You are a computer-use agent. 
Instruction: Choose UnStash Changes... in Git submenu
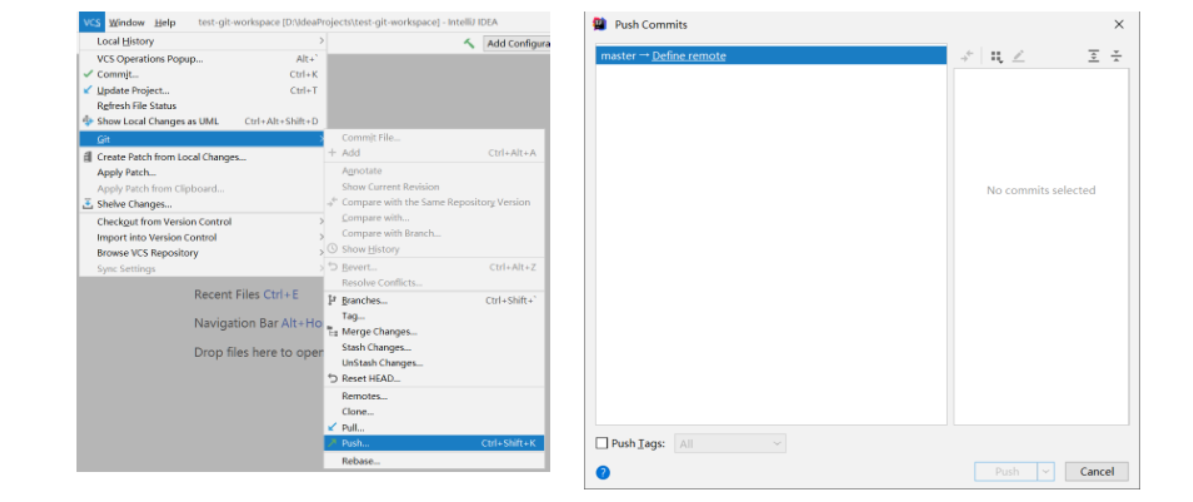(x=434, y=363)
